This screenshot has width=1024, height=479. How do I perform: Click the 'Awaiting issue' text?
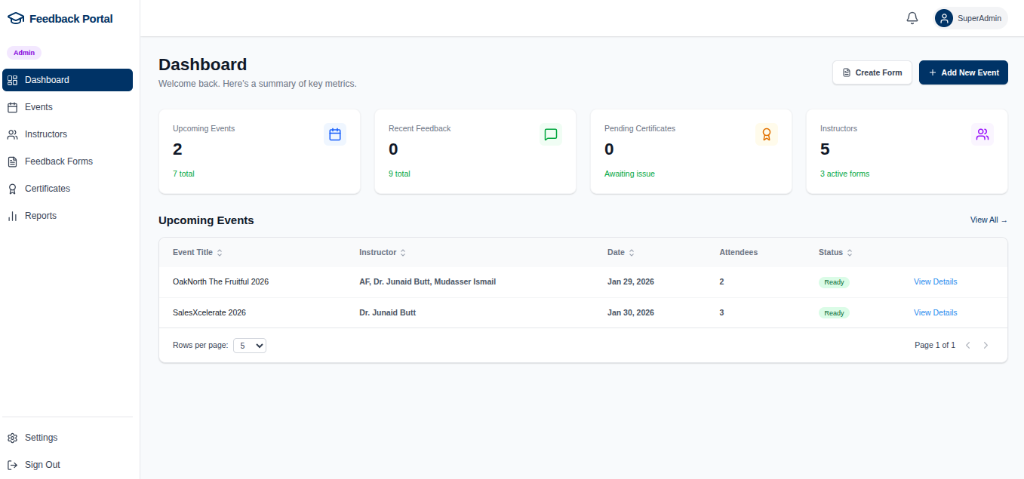click(x=630, y=174)
